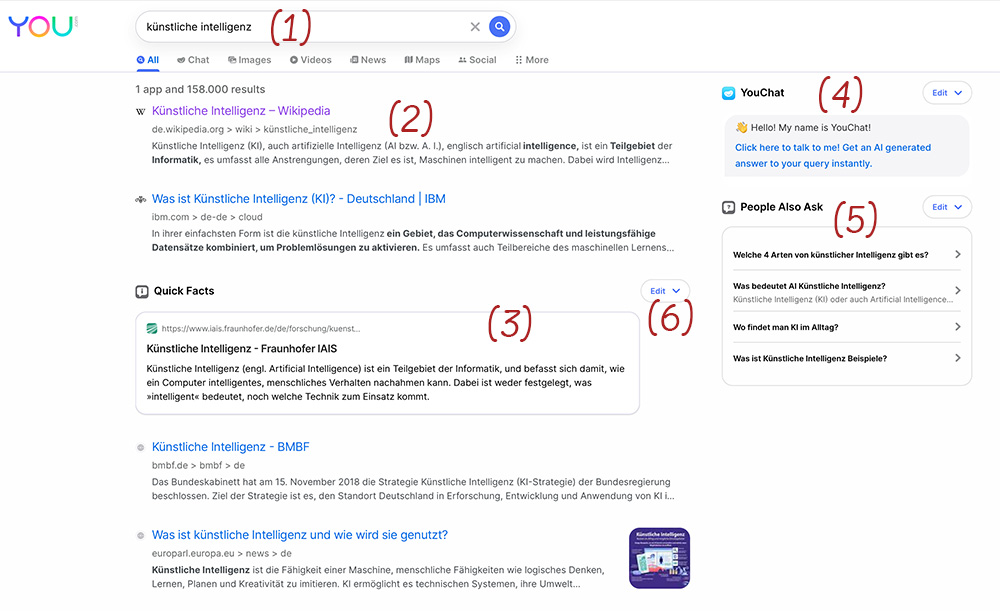Open the IBM Künstliche Intelligenz result link
Screen dimensions: 1000x611
coord(298,199)
